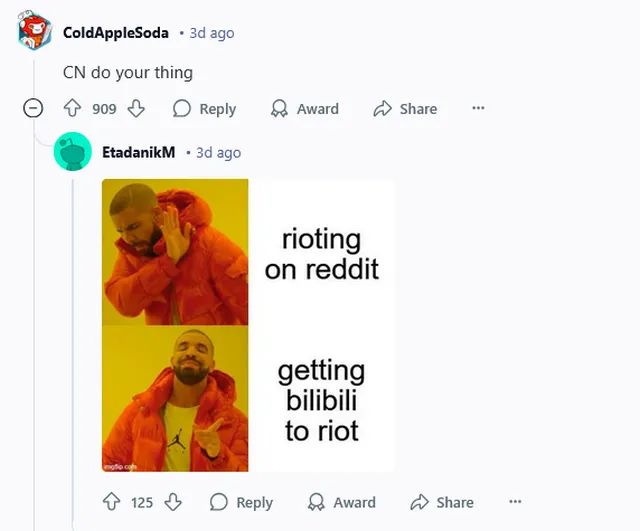Open overflow menu on ColdAppleSoda's comment
This screenshot has height=531, width=640.
pyautogui.click(x=478, y=108)
